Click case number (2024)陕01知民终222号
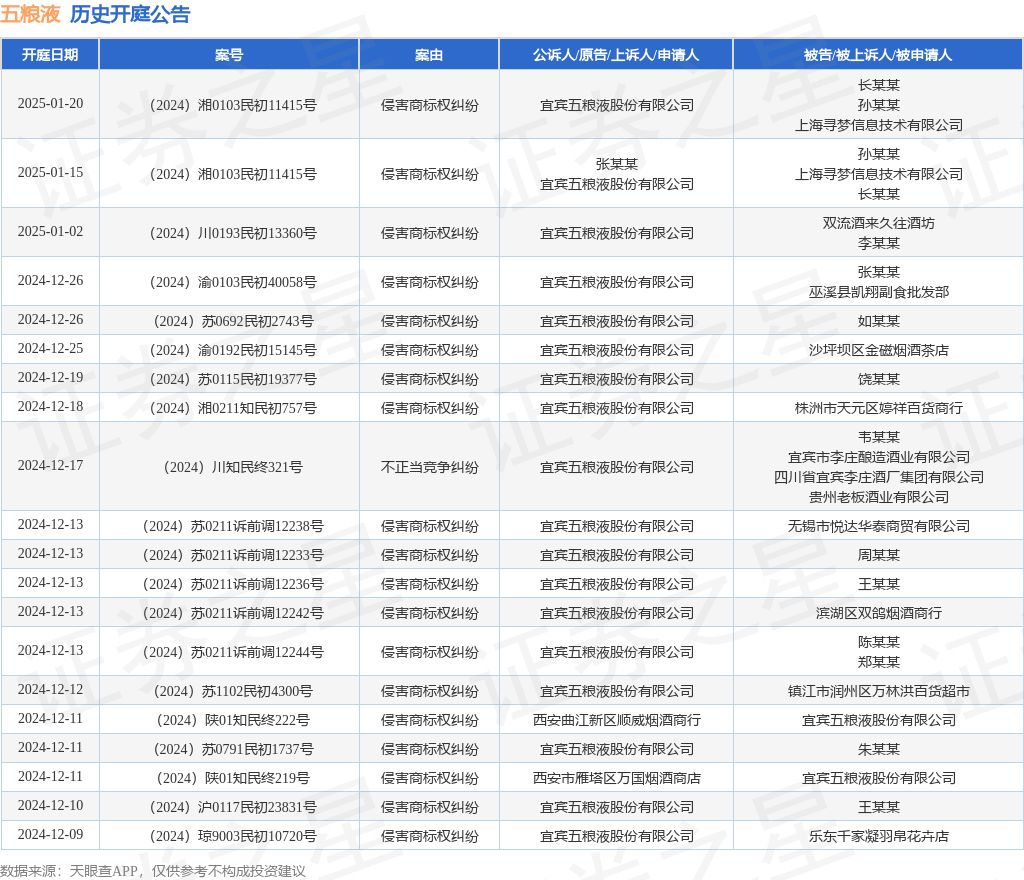The height and width of the screenshot is (880, 1024). coord(233,720)
